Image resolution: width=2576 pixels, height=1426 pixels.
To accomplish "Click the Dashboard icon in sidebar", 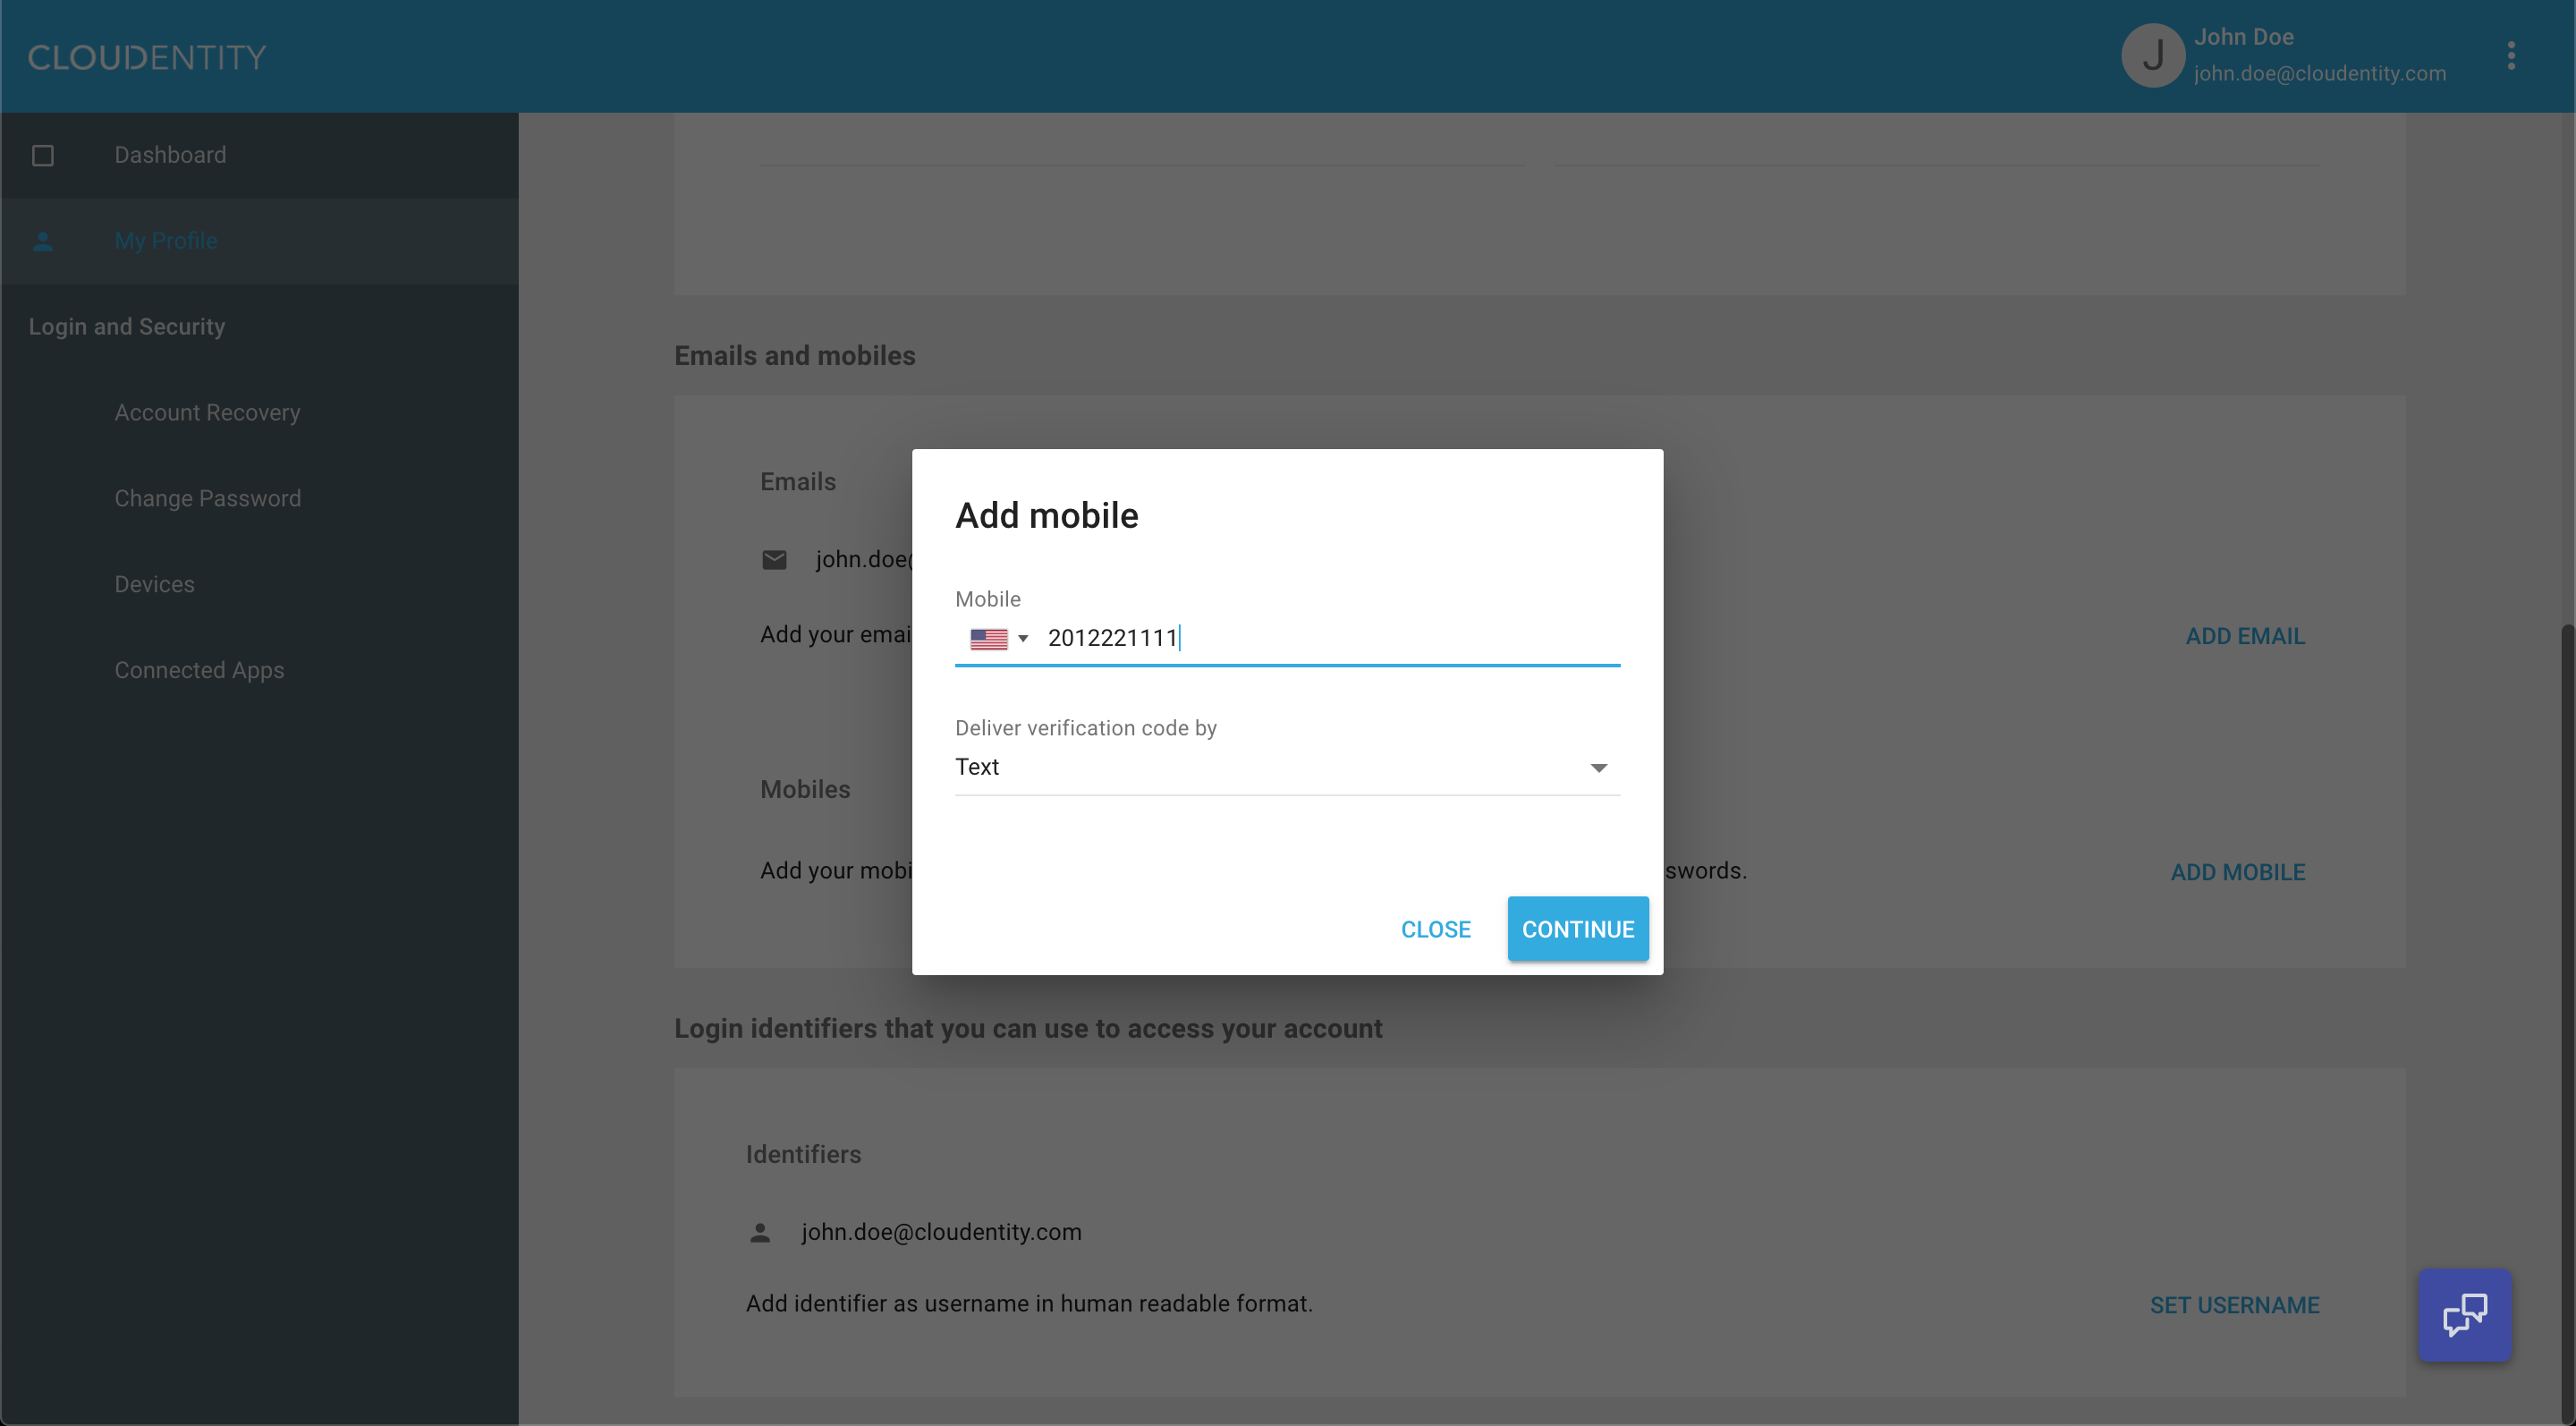I will 42,155.
